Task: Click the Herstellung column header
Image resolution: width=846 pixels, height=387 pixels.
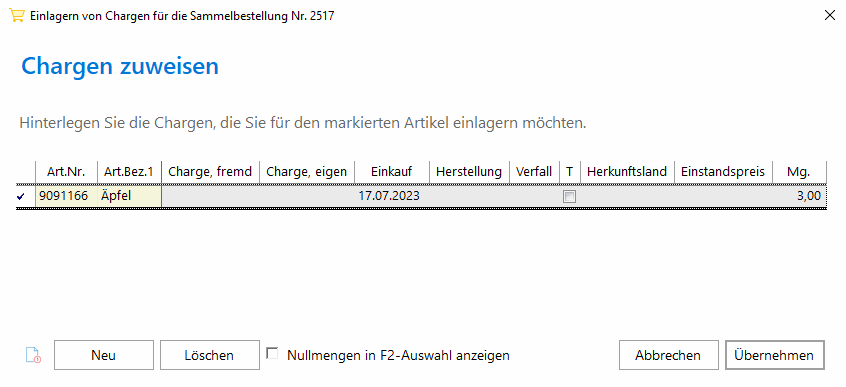Action: click(x=469, y=172)
